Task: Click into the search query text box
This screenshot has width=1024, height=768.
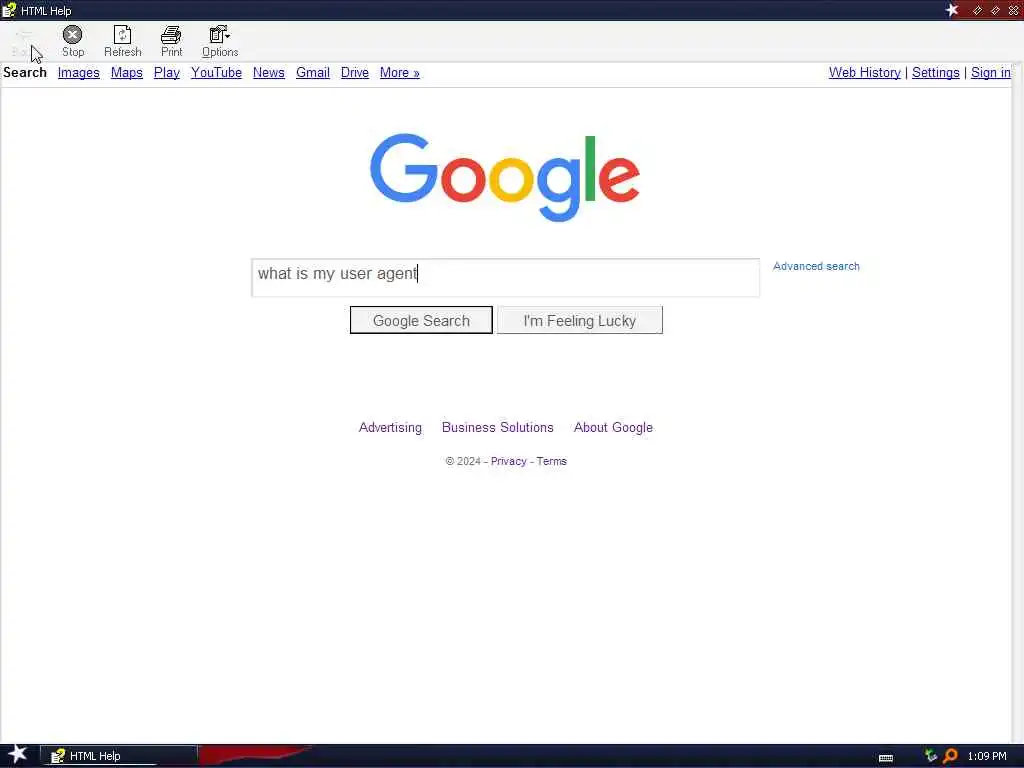Action: pyautogui.click(x=505, y=278)
